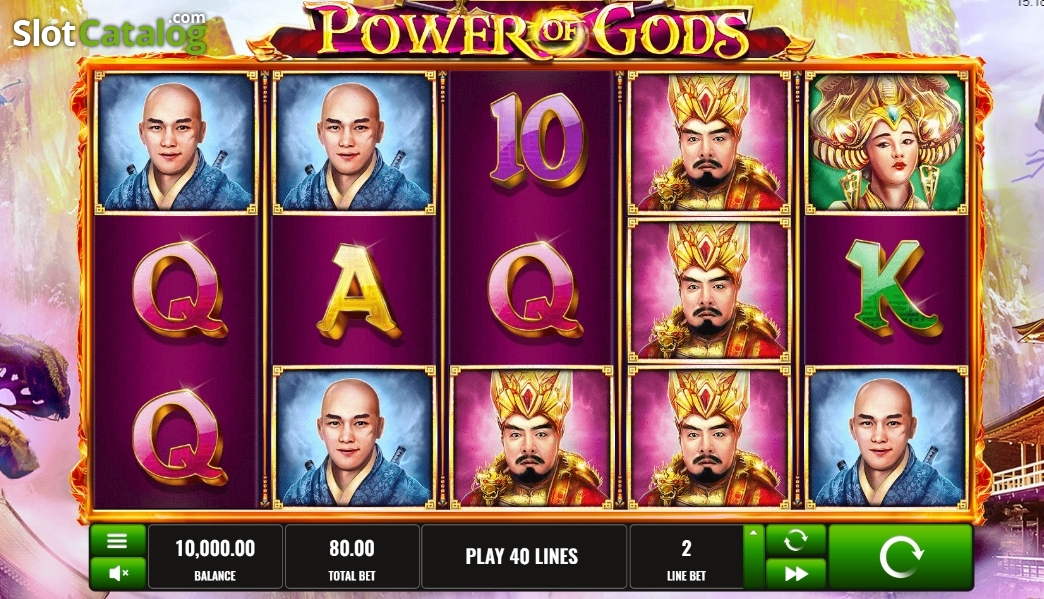The image size is (1044, 599).
Task: Click the top-left bald monk symbol
Action: point(176,142)
